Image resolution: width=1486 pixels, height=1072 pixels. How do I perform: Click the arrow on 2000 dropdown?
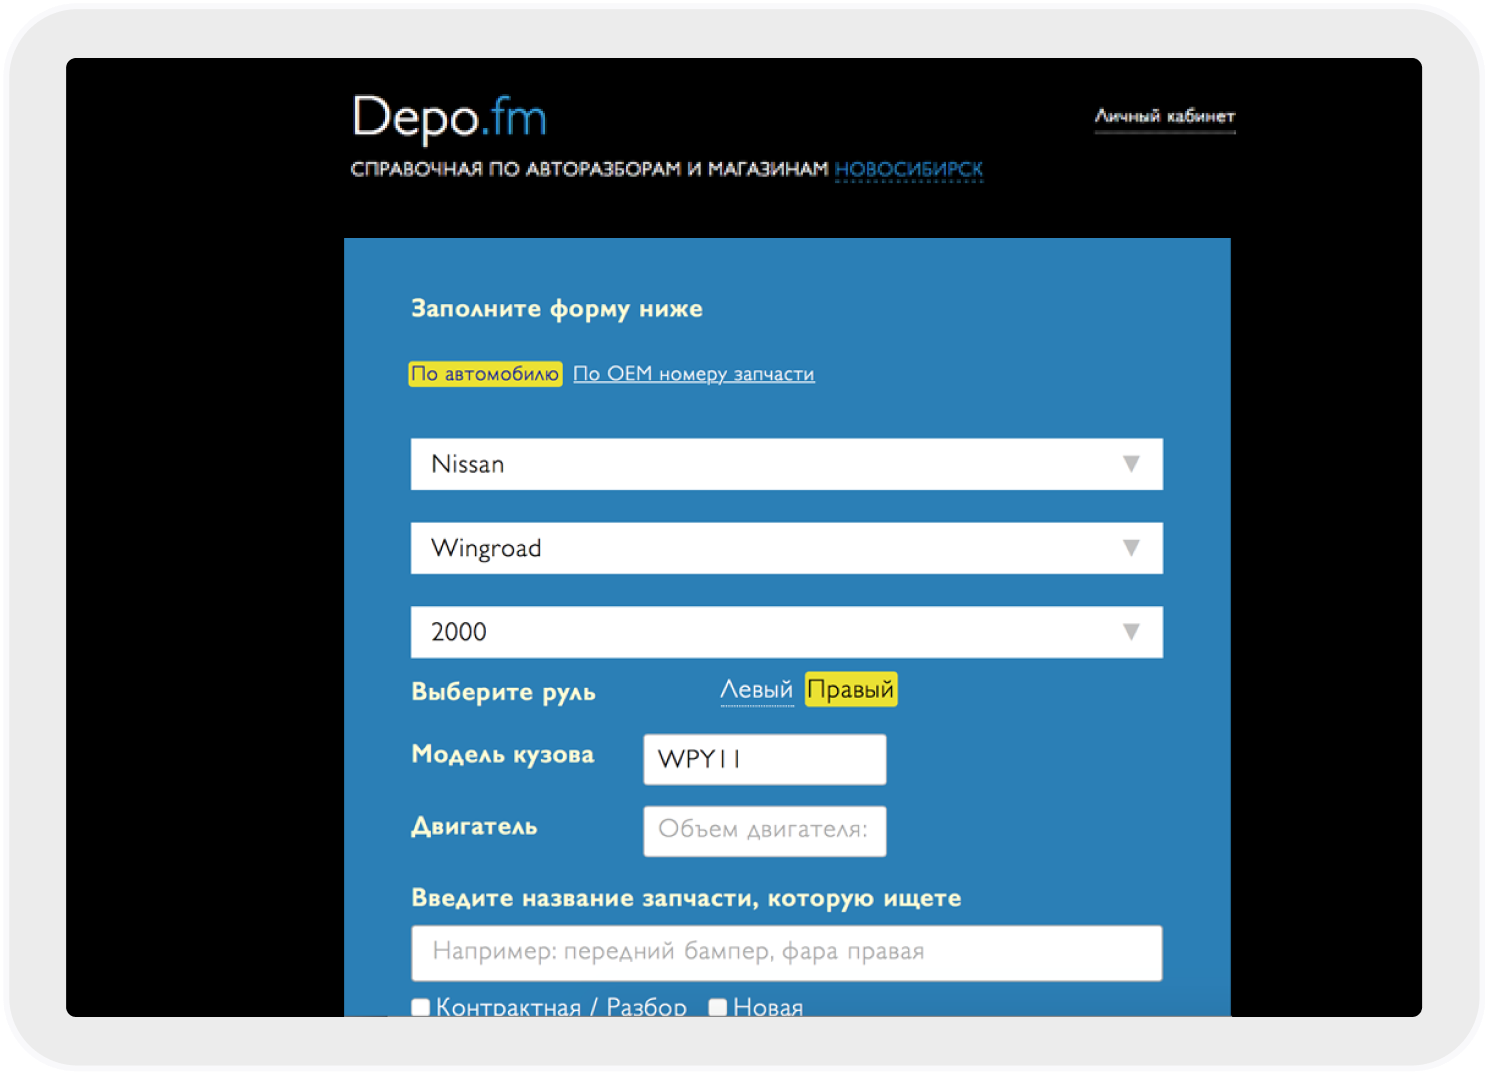(1131, 632)
